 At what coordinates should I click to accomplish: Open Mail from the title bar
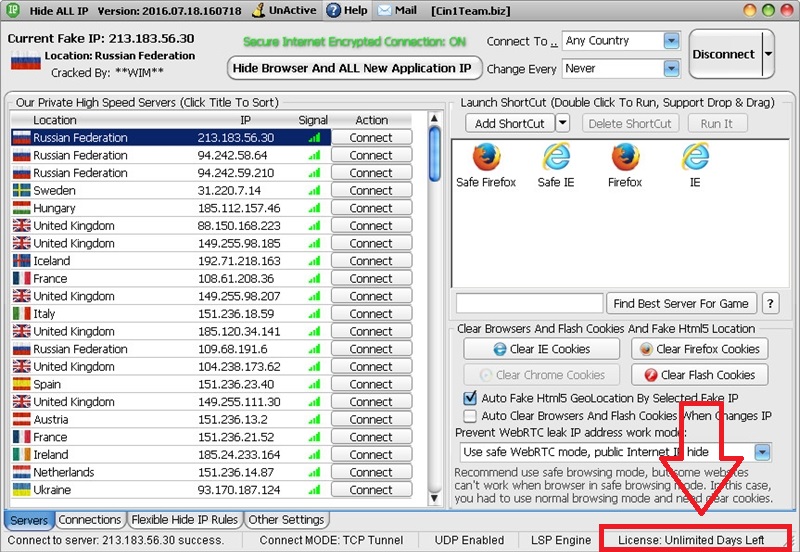pos(397,10)
